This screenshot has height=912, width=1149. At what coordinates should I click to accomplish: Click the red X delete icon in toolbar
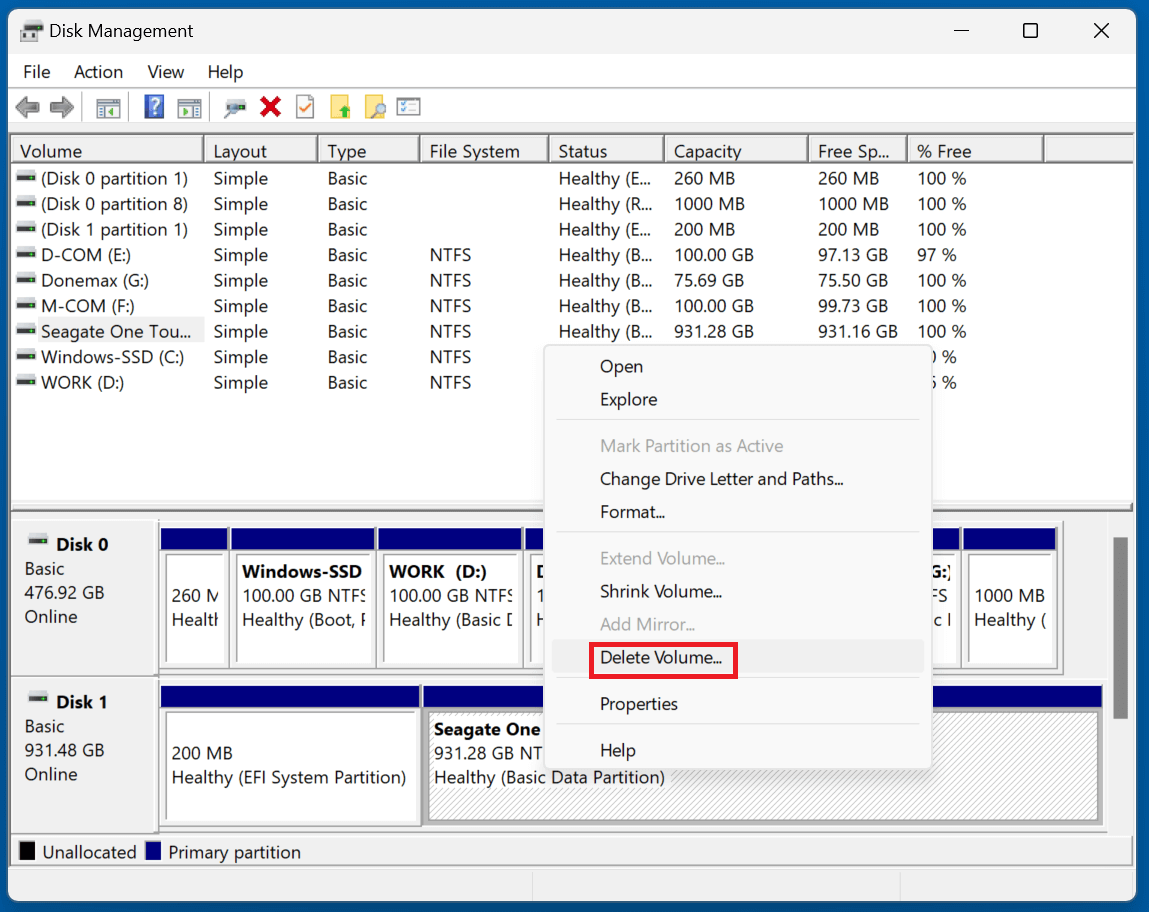pyautogui.click(x=271, y=106)
